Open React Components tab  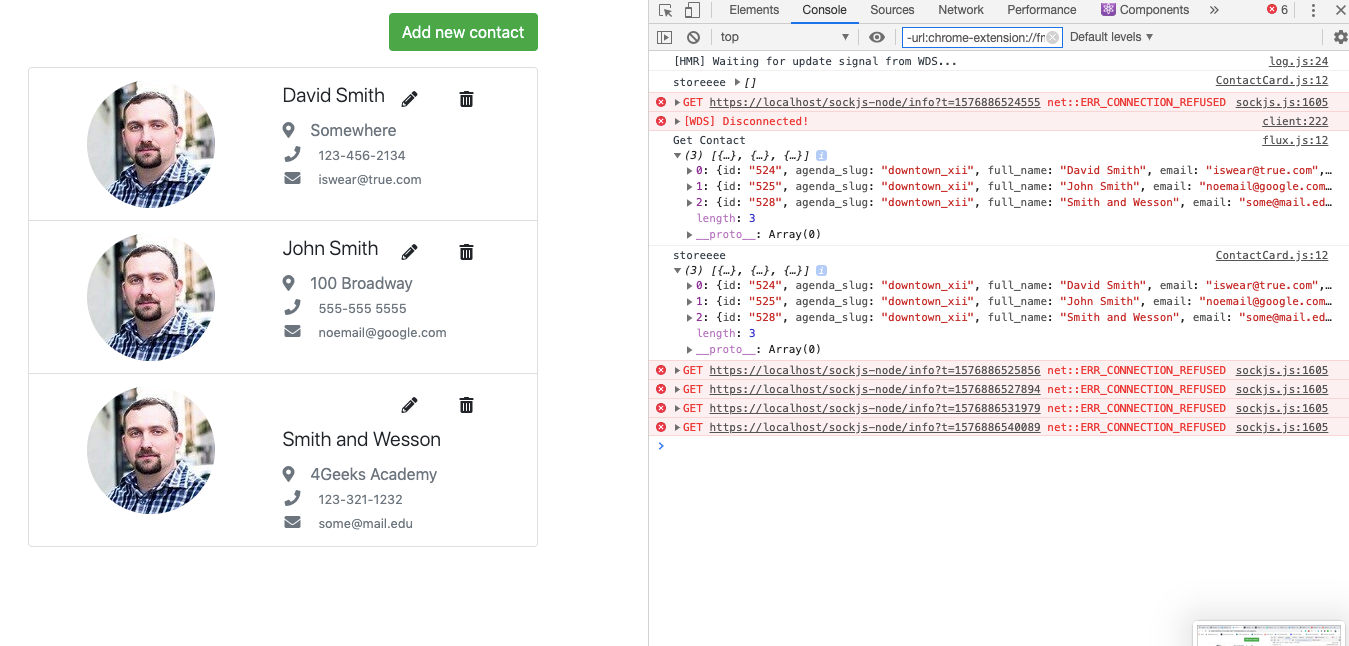[x=1145, y=10]
